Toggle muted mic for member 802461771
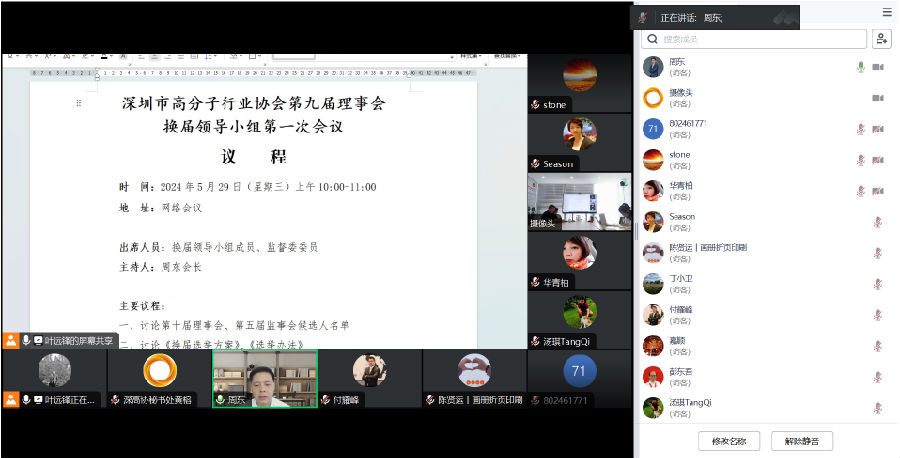This screenshot has height=458, width=900. tap(860, 129)
